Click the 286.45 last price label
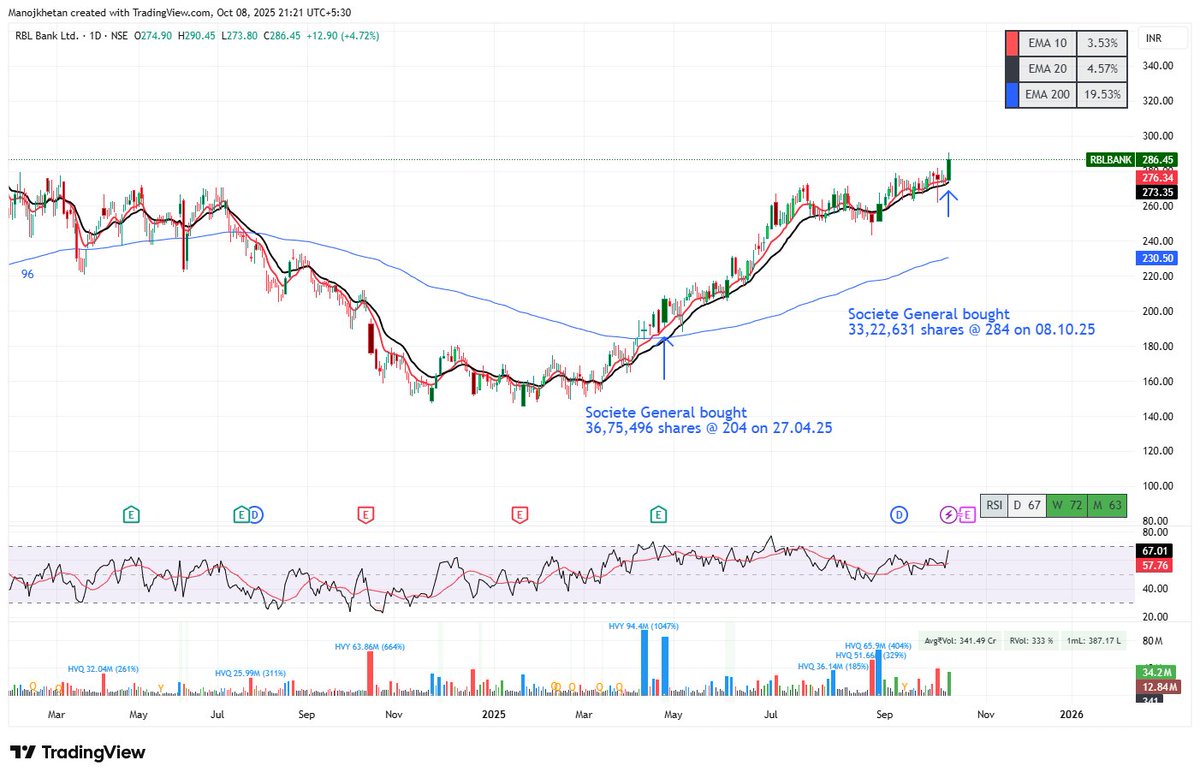Image resolution: width=1200 pixels, height=778 pixels. 1158,160
